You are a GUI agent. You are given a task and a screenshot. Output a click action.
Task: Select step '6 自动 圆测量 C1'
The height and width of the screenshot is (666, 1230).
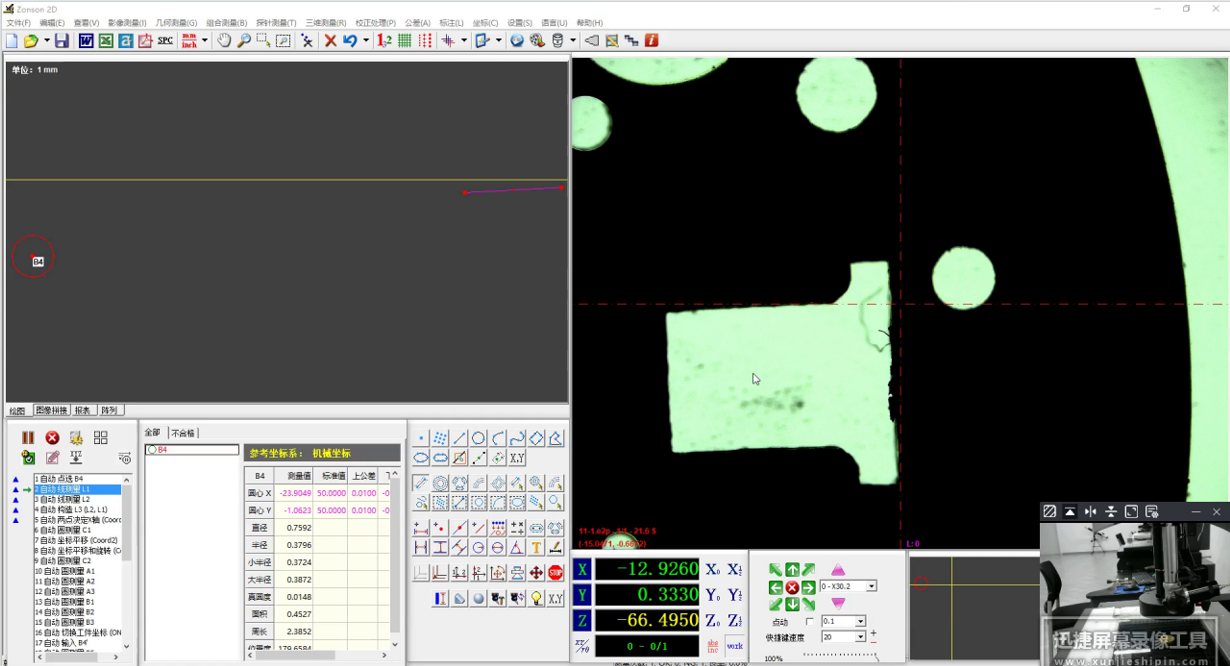click(x=77, y=530)
